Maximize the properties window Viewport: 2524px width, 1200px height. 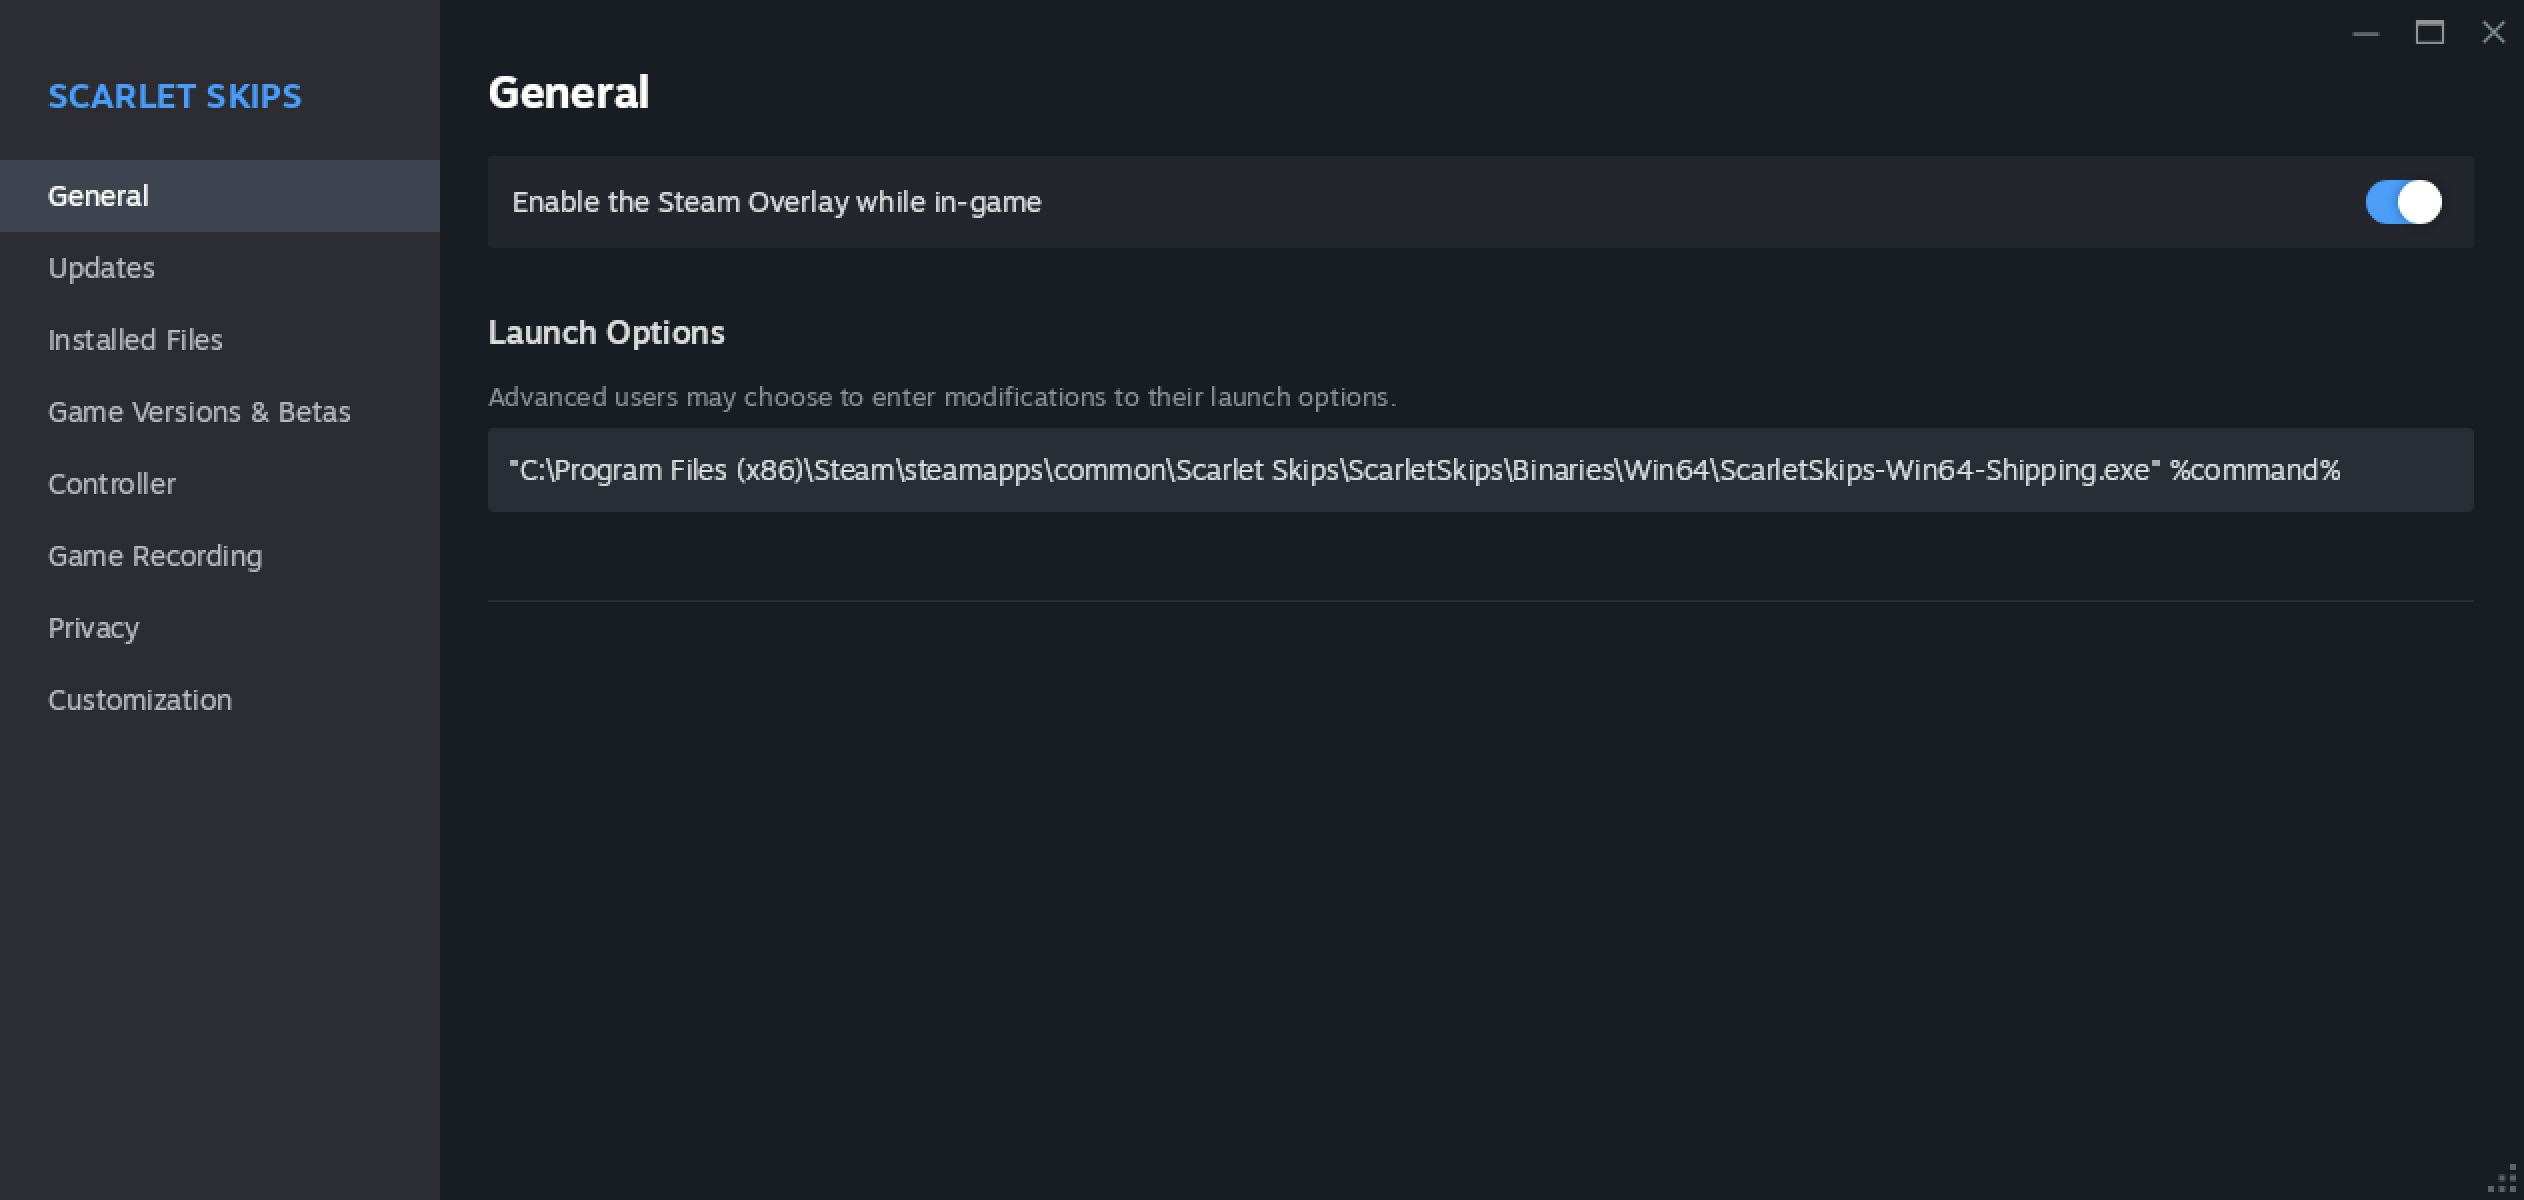pos(2430,33)
